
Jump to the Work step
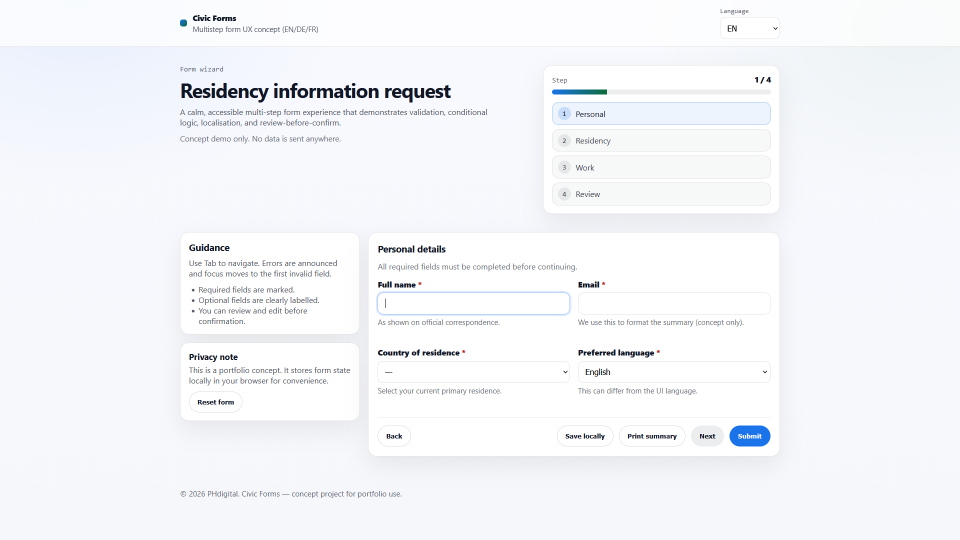(661, 167)
